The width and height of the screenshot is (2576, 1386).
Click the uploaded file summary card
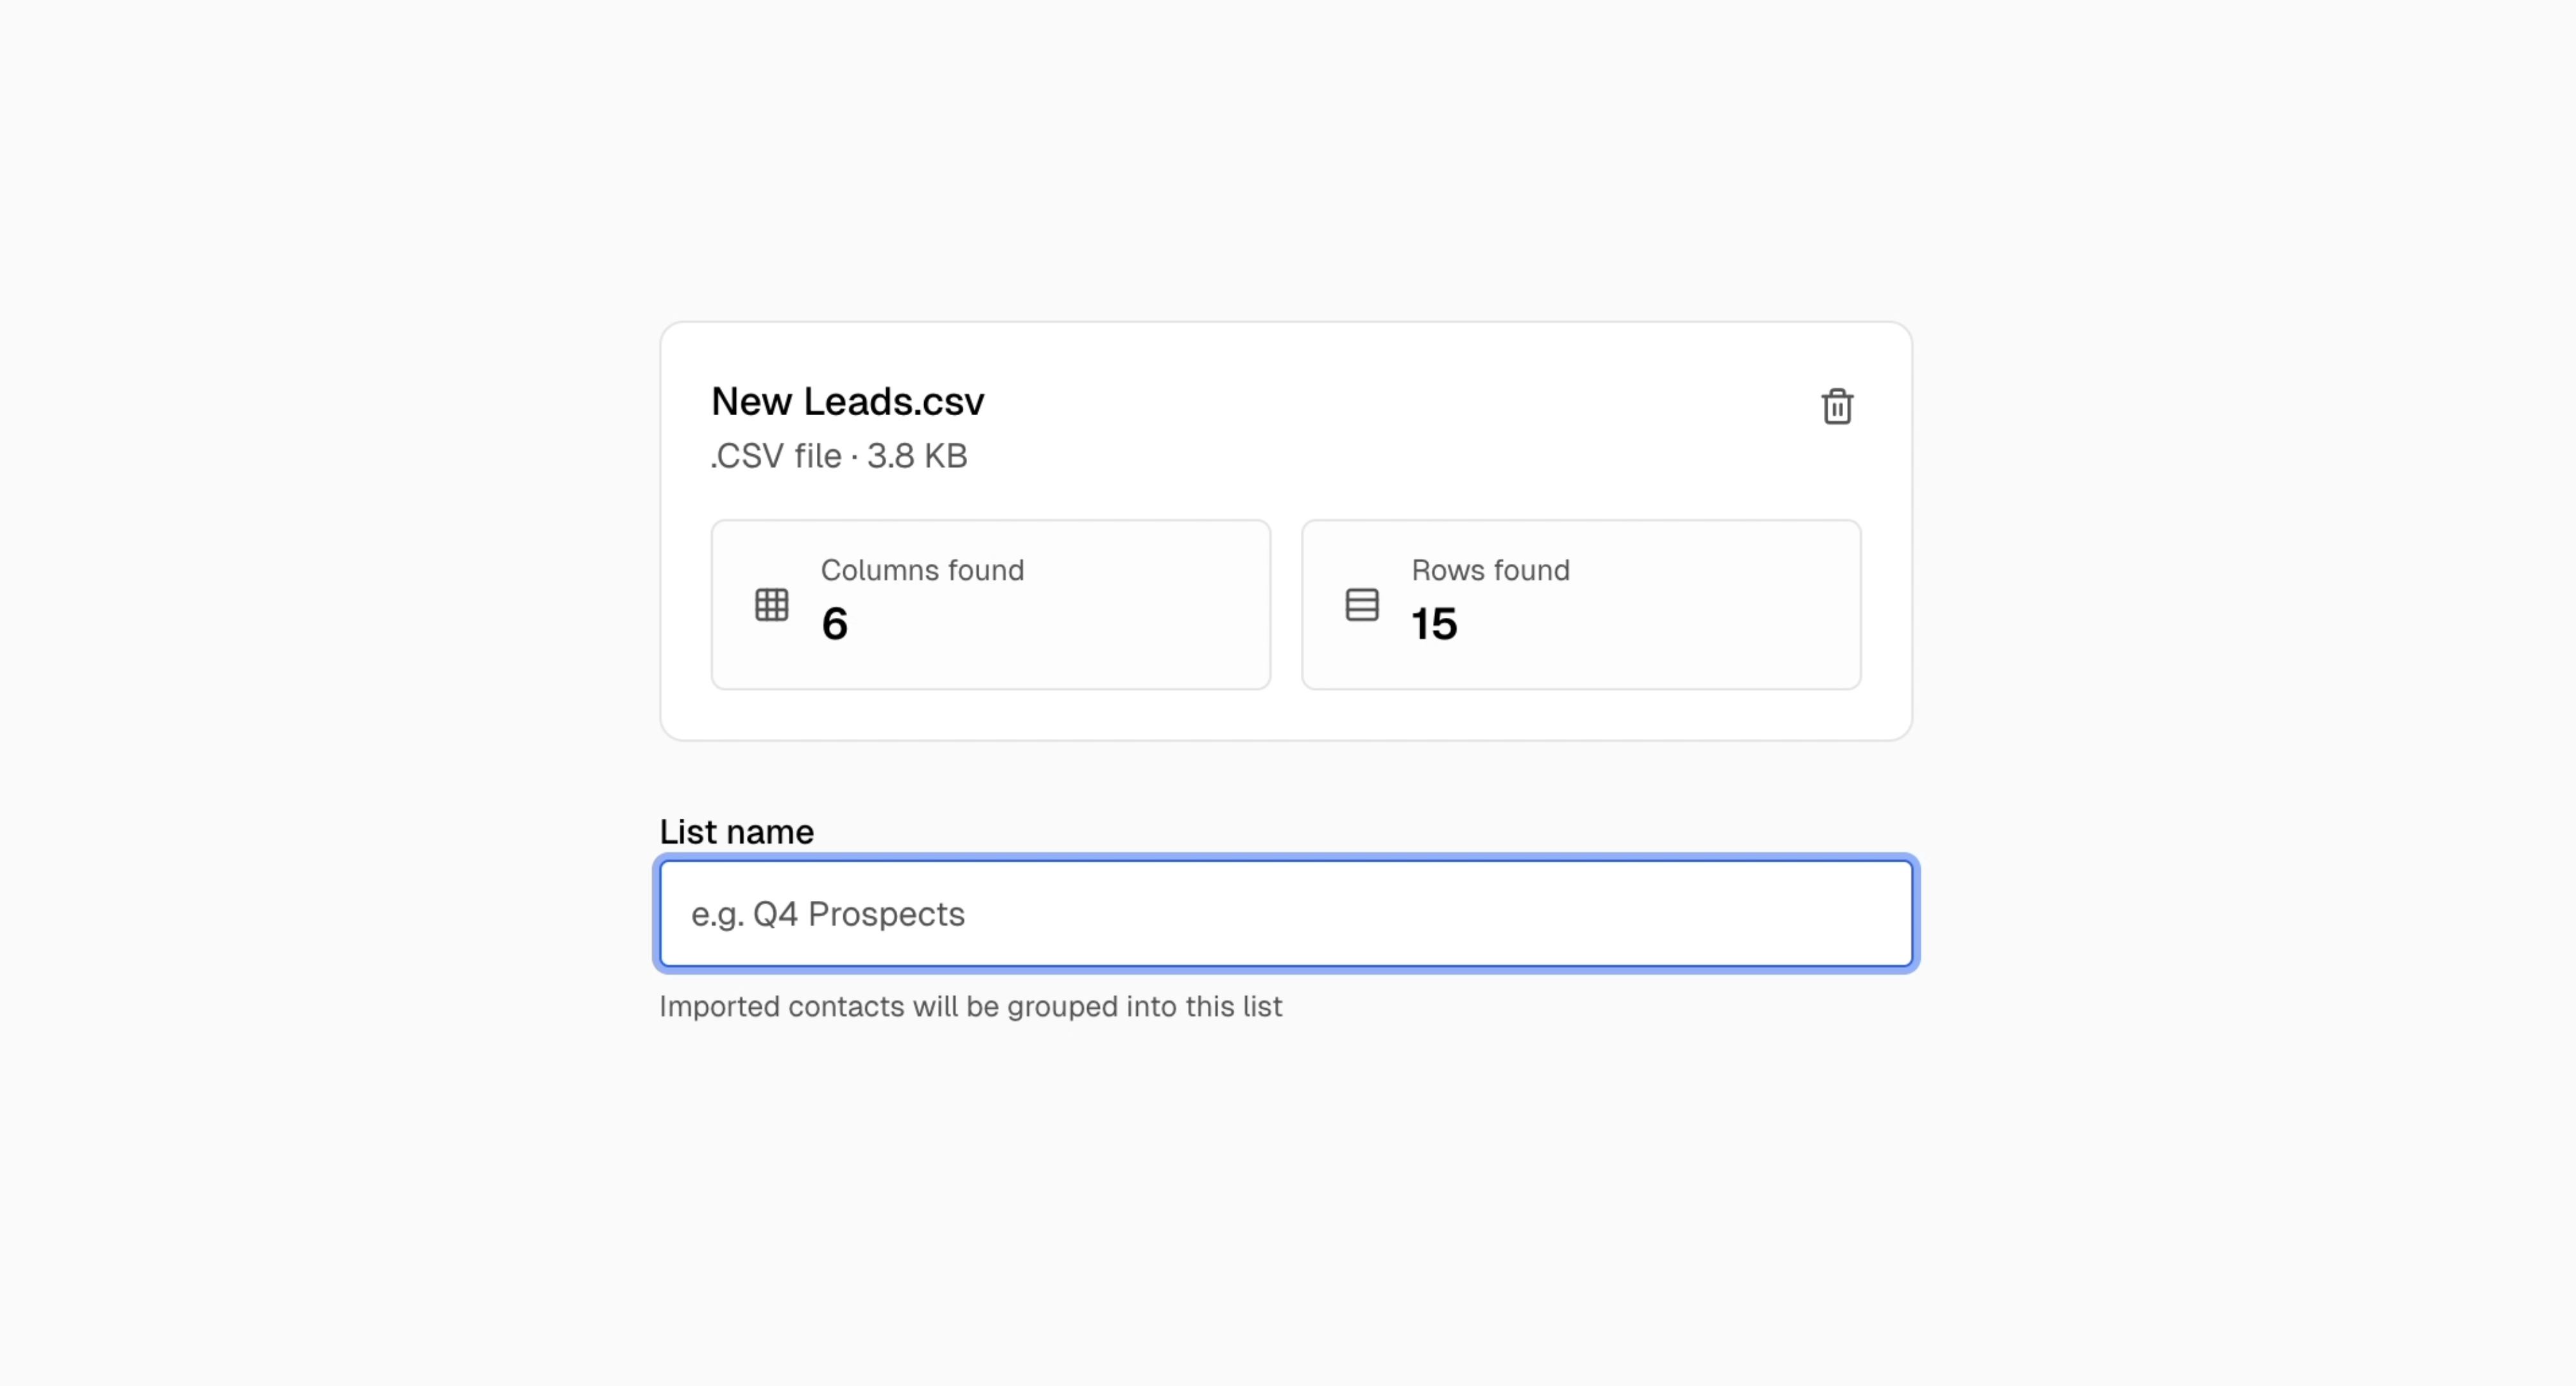[x=1286, y=530]
